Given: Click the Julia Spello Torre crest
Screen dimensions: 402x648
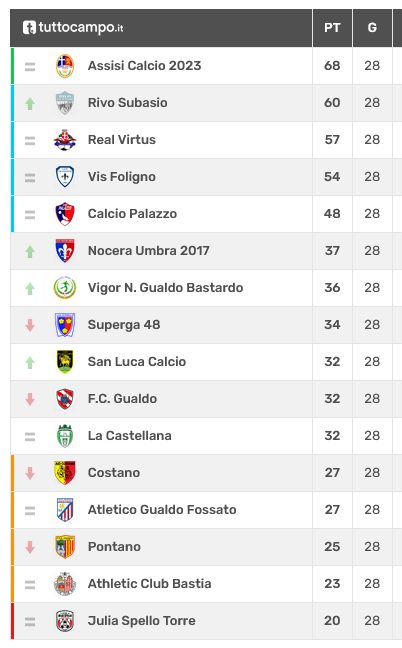Looking at the screenshot, I should 65,621.
